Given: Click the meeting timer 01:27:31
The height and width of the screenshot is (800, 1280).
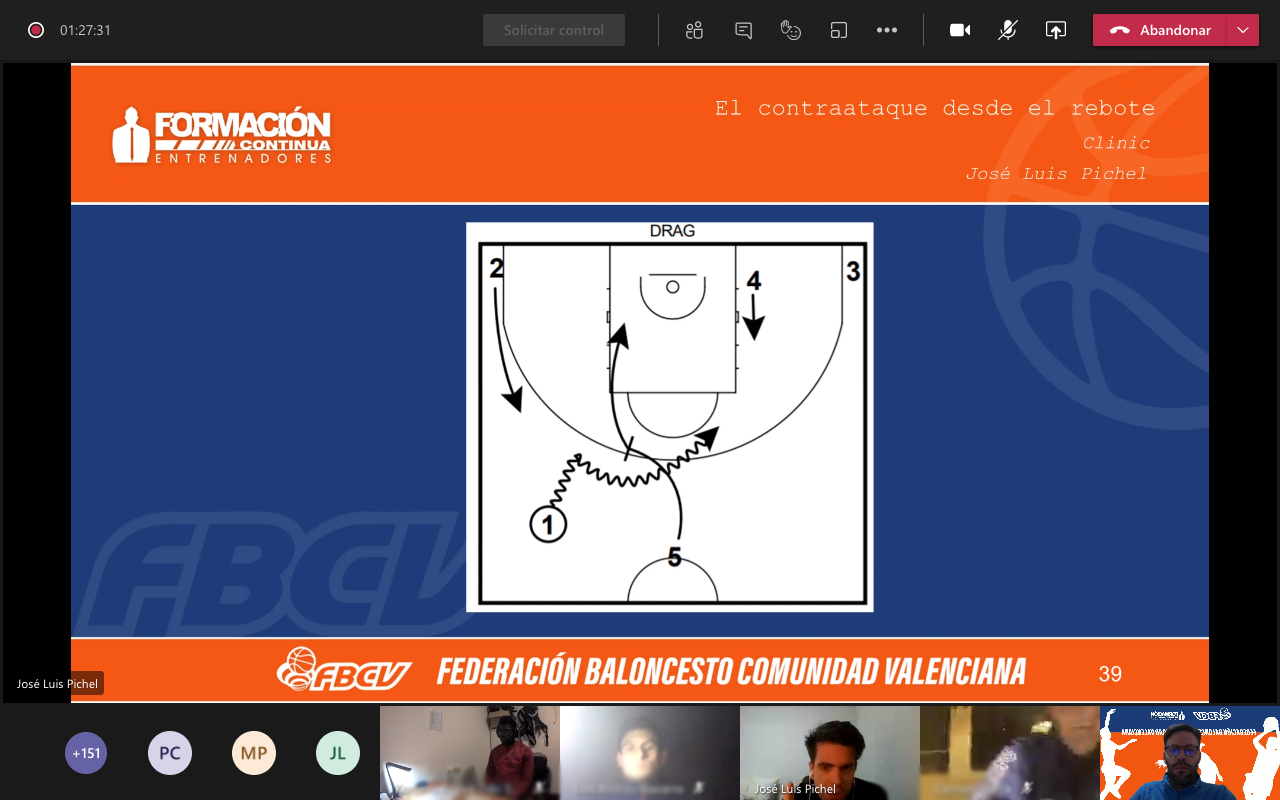Looking at the screenshot, I should pyautogui.click(x=85, y=30).
